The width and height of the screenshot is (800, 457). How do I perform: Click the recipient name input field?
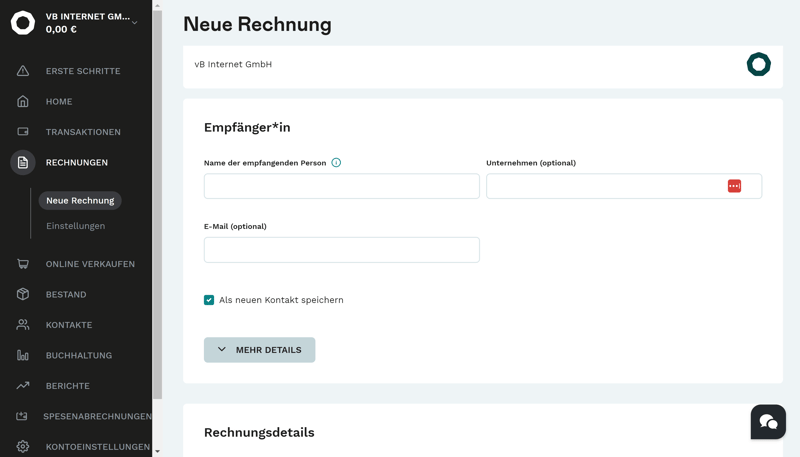[x=341, y=186]
